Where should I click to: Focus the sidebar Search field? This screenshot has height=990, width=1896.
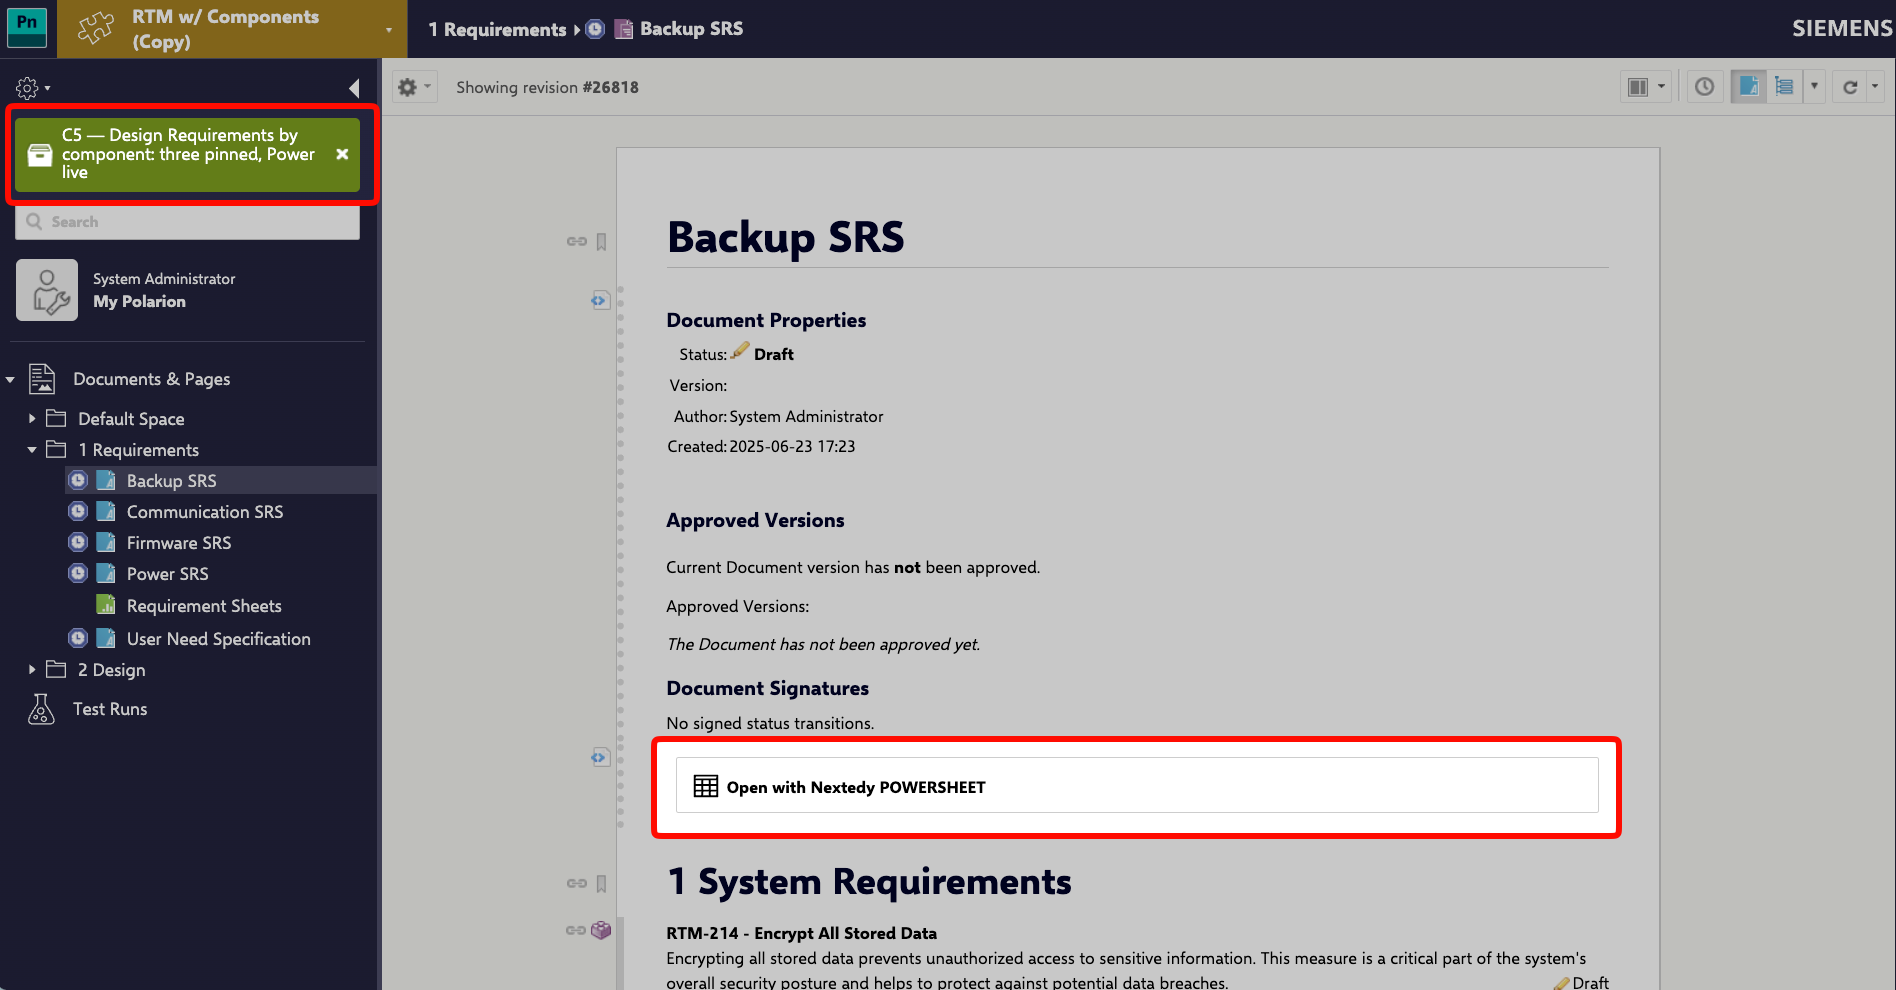coord(188,222)
